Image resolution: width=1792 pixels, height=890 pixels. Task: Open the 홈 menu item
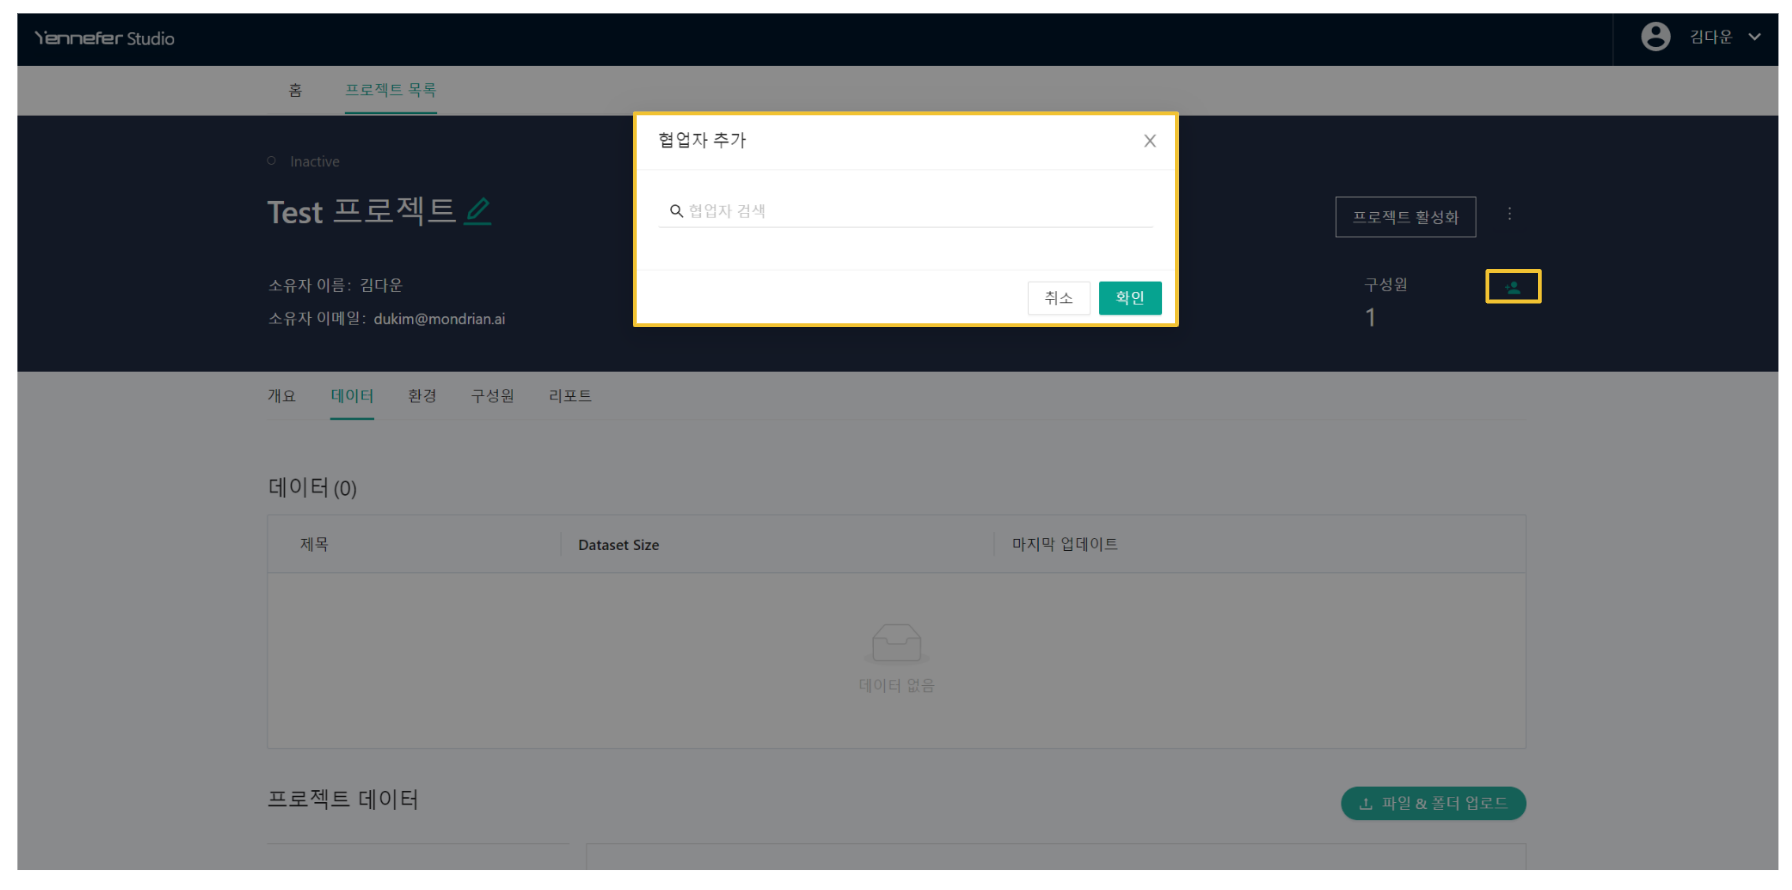point(295,90)
